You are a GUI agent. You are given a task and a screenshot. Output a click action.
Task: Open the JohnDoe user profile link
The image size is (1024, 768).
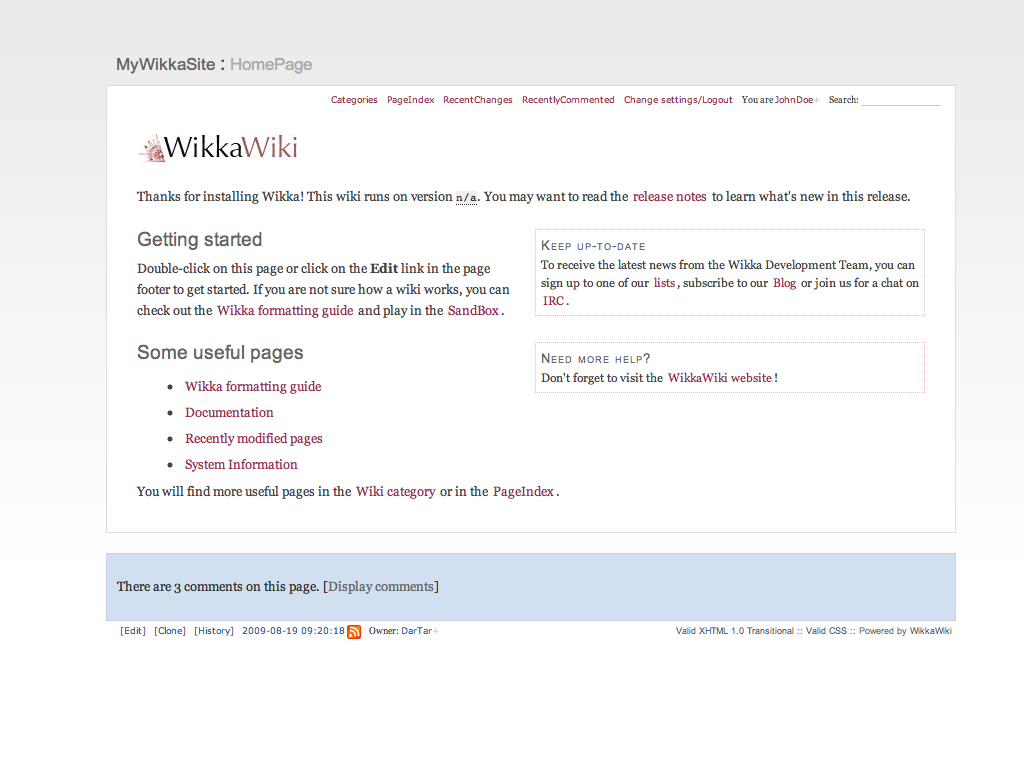pos(794,100)
